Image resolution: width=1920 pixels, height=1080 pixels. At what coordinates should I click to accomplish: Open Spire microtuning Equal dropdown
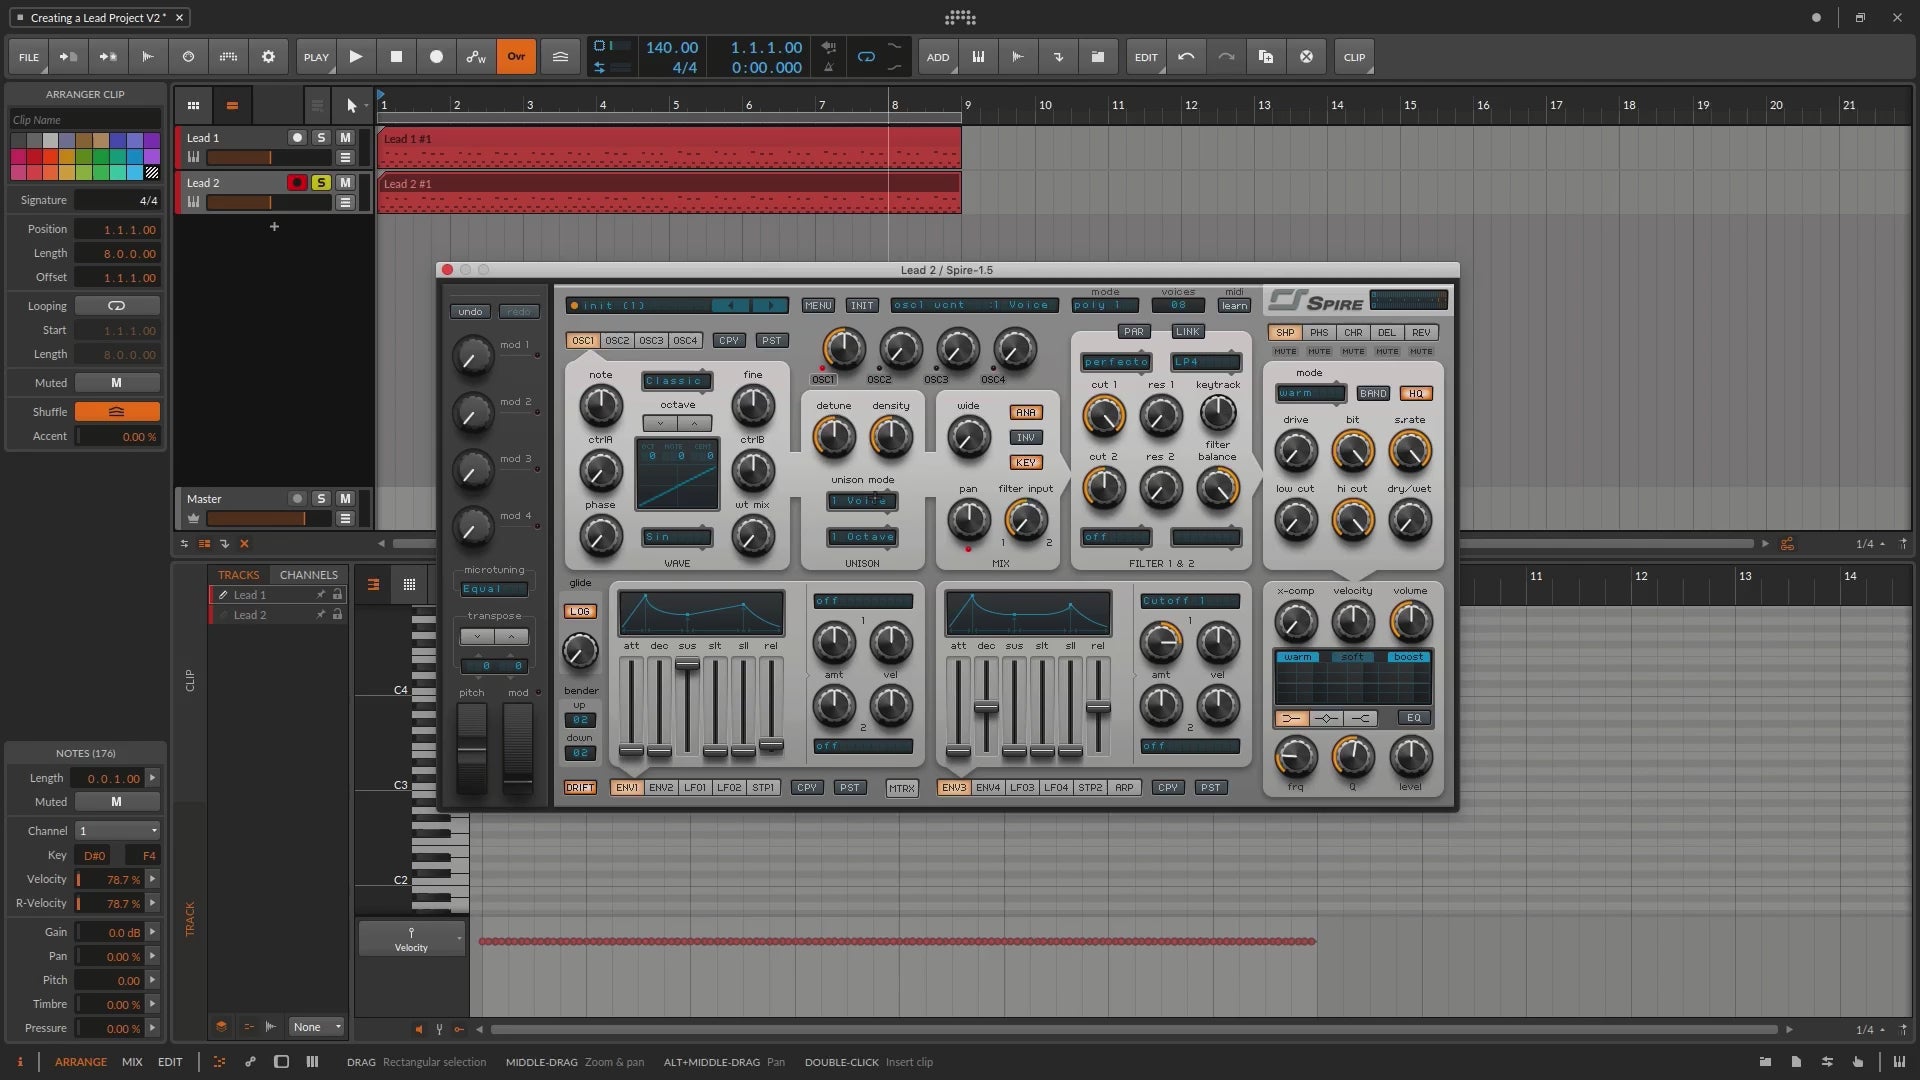point(494,589)
